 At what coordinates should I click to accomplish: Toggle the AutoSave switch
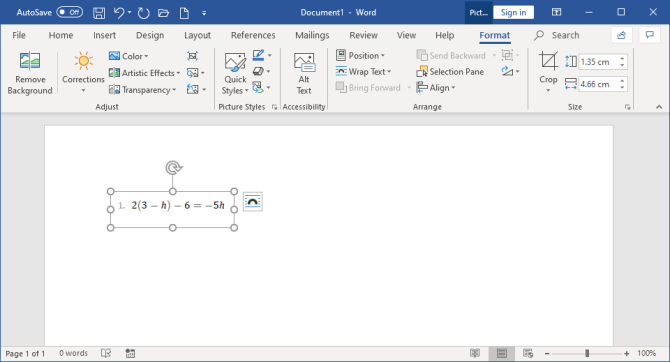point(70,12)
